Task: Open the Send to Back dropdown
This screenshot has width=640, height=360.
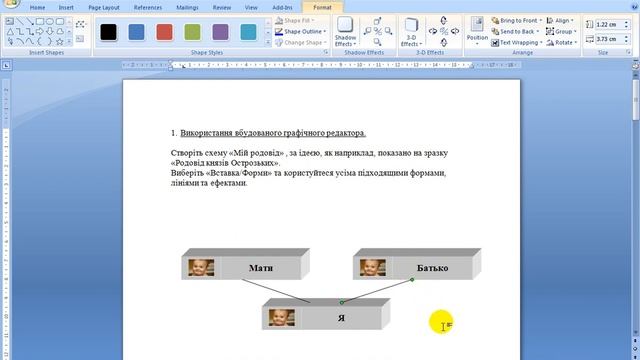Action: tap(515, 31)
